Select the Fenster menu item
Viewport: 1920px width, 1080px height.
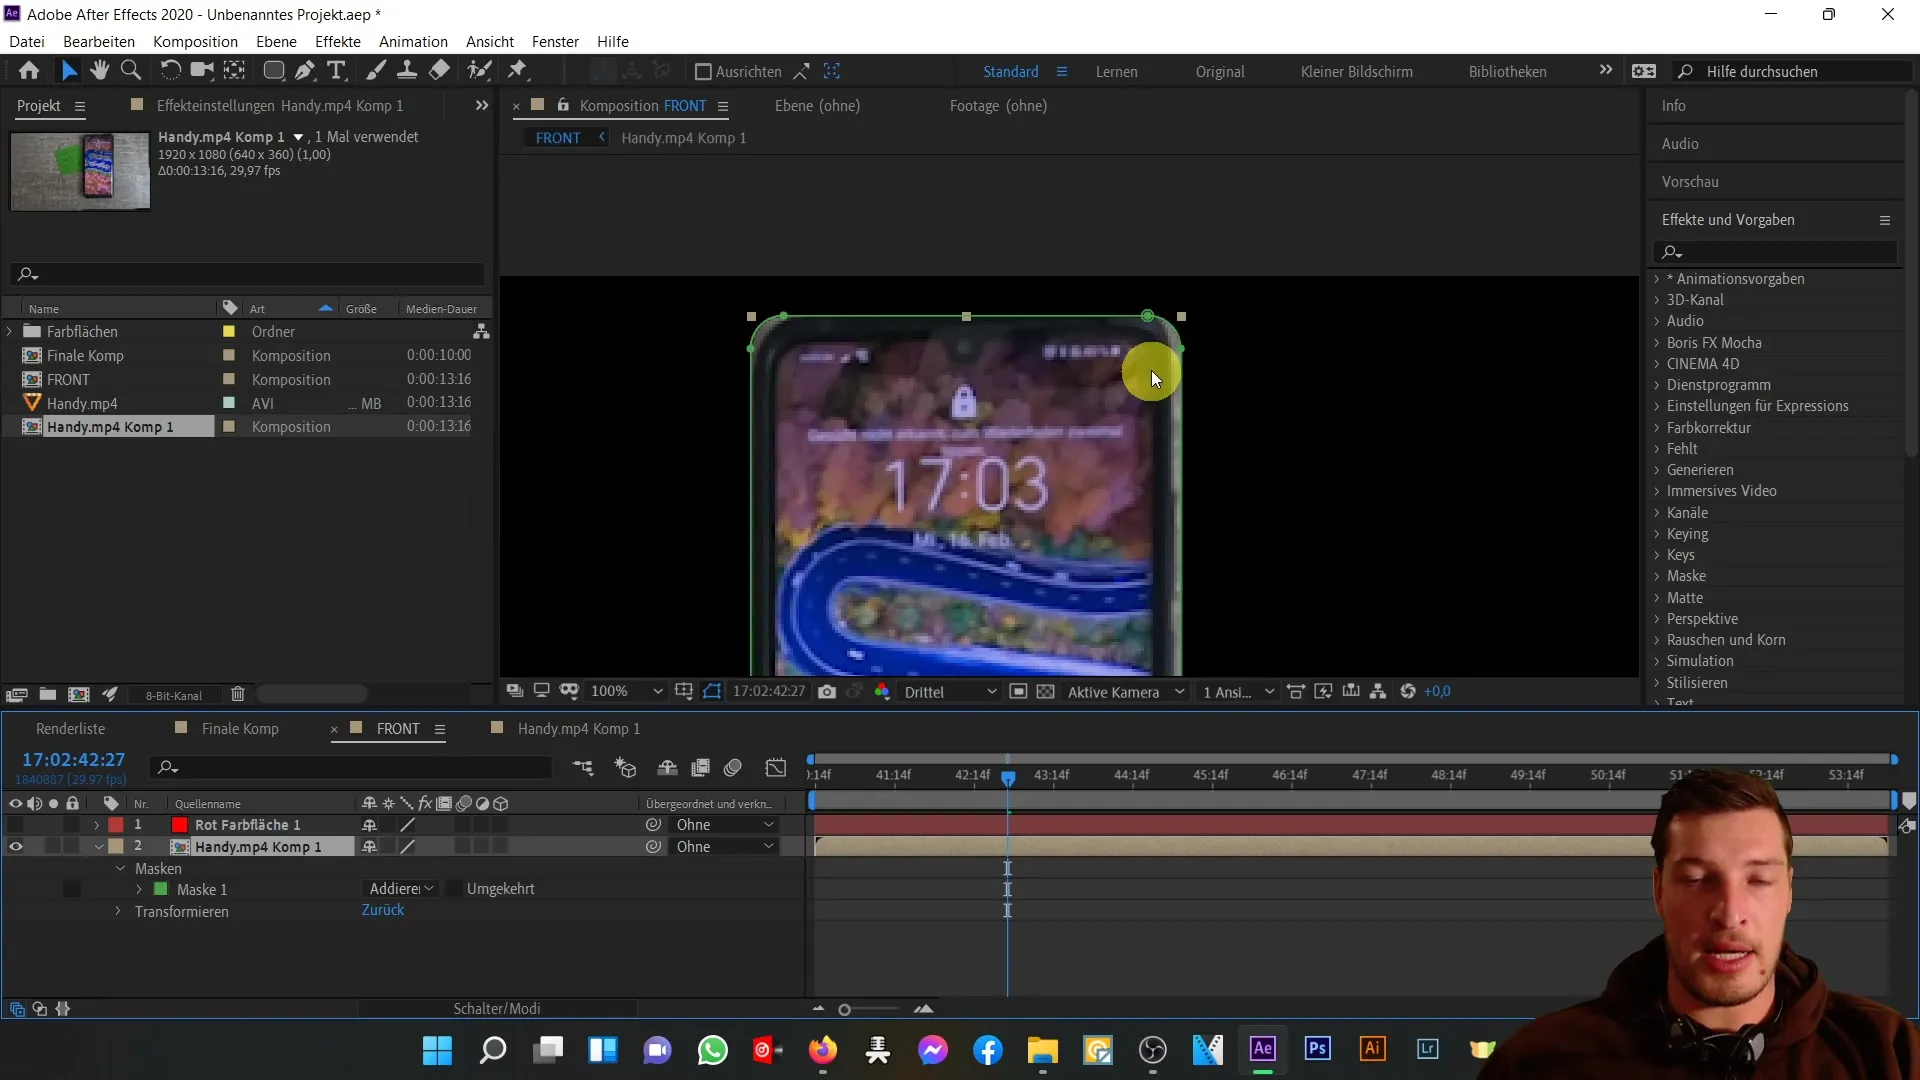pyautogui.click(x=555, y=41)
